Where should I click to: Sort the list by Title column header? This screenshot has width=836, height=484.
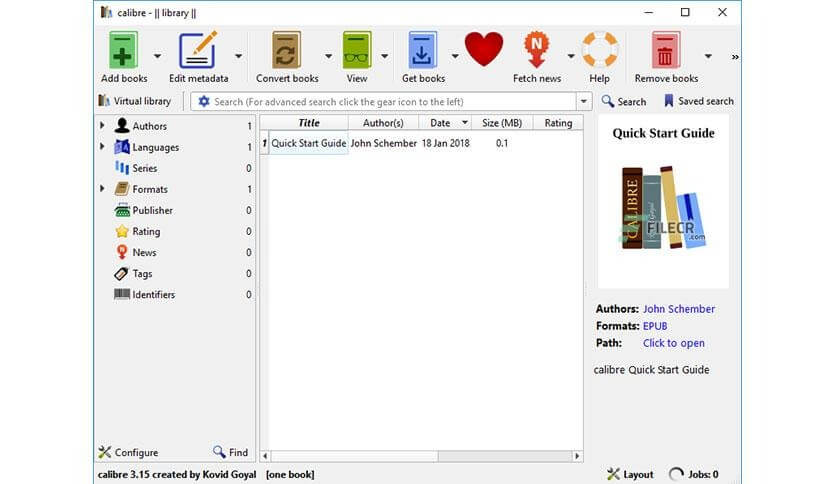(309, 123)
